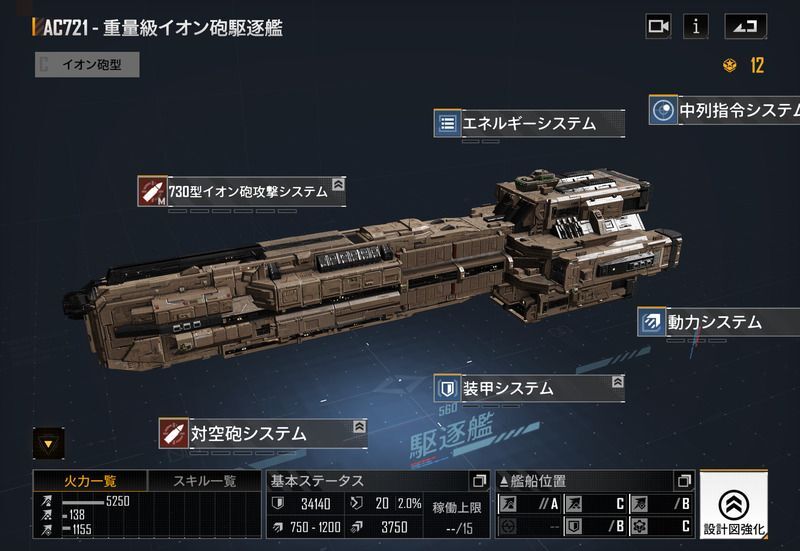The height and width of the screenshot is (551, 800).
Task: Select the 対空砲システム ammo icon
Action: pos(173,433)
